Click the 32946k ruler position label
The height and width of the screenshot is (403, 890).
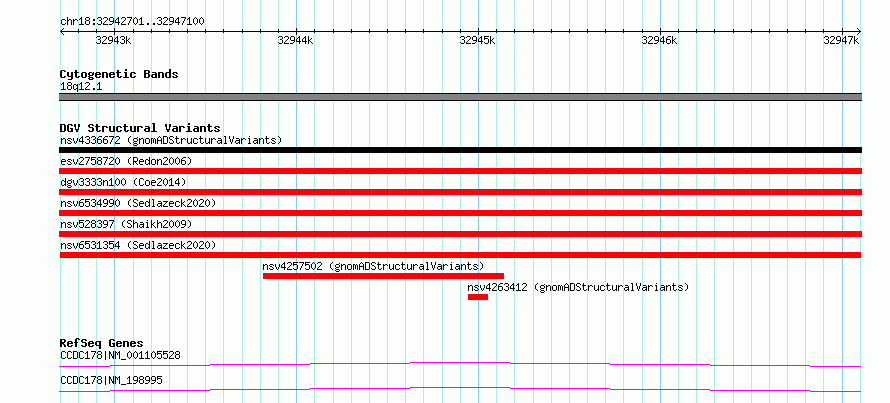coord(660,40)
